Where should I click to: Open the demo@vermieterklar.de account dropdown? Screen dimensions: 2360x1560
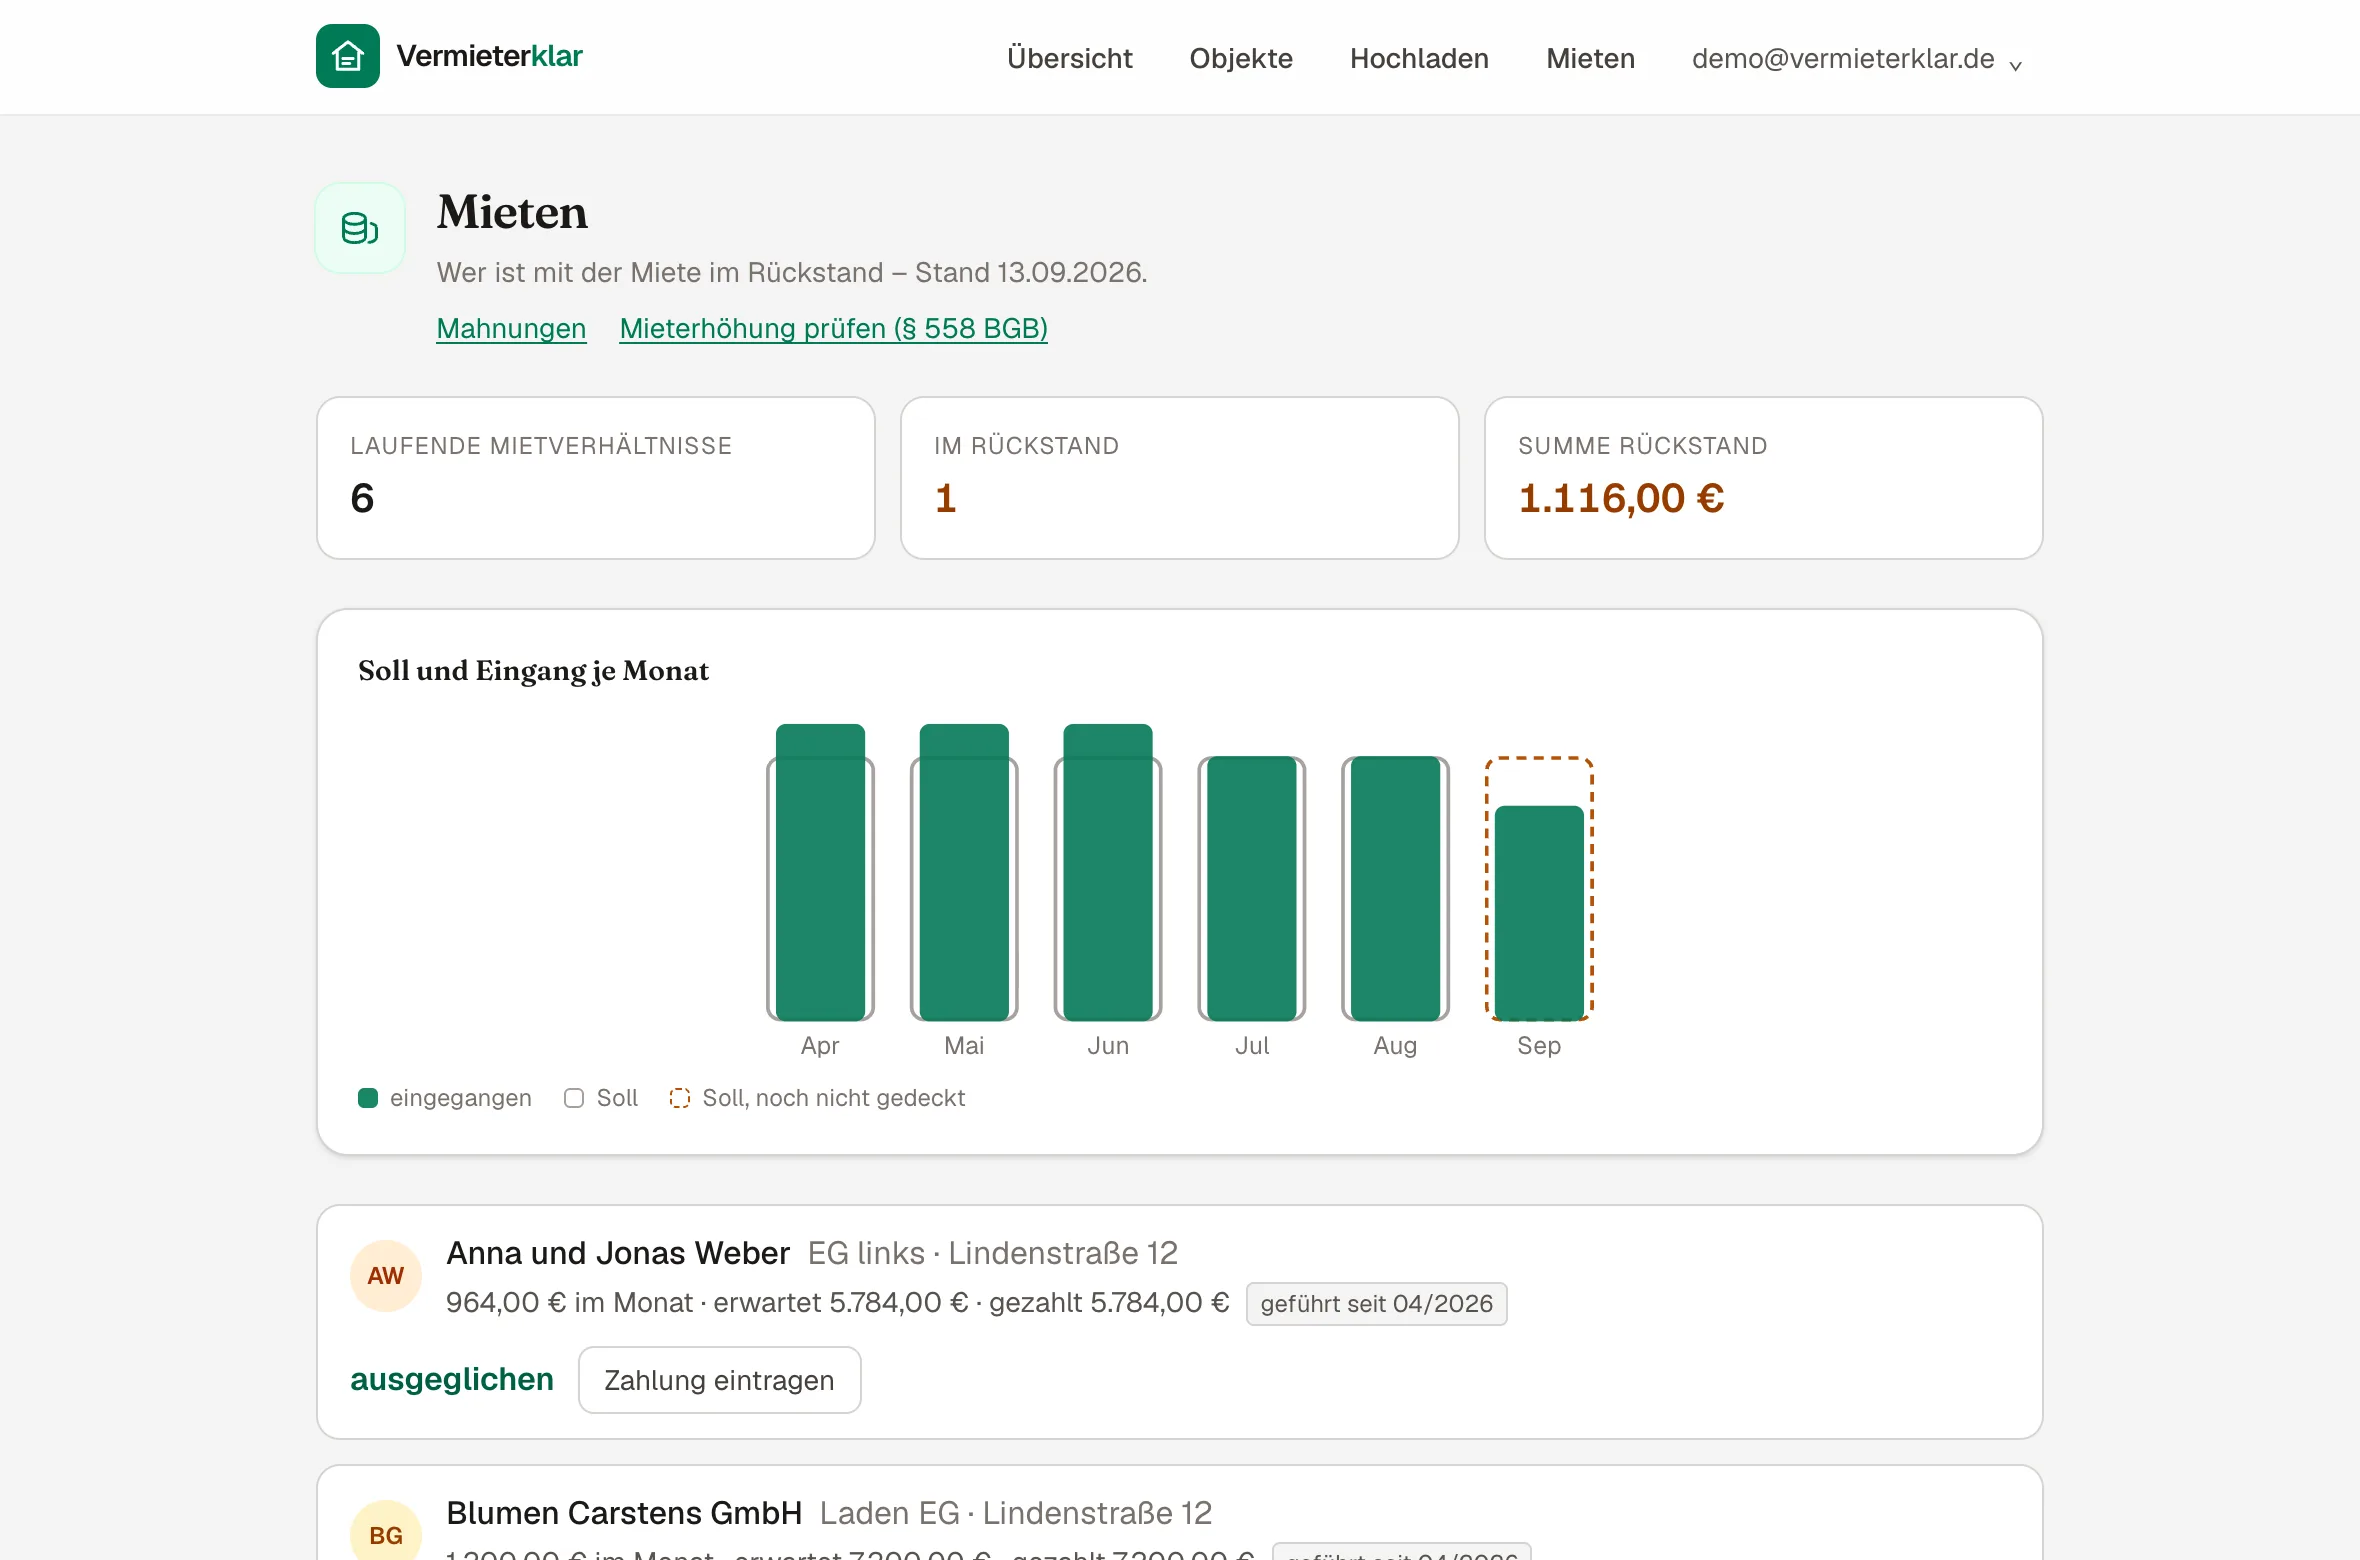pos(1857,59)
